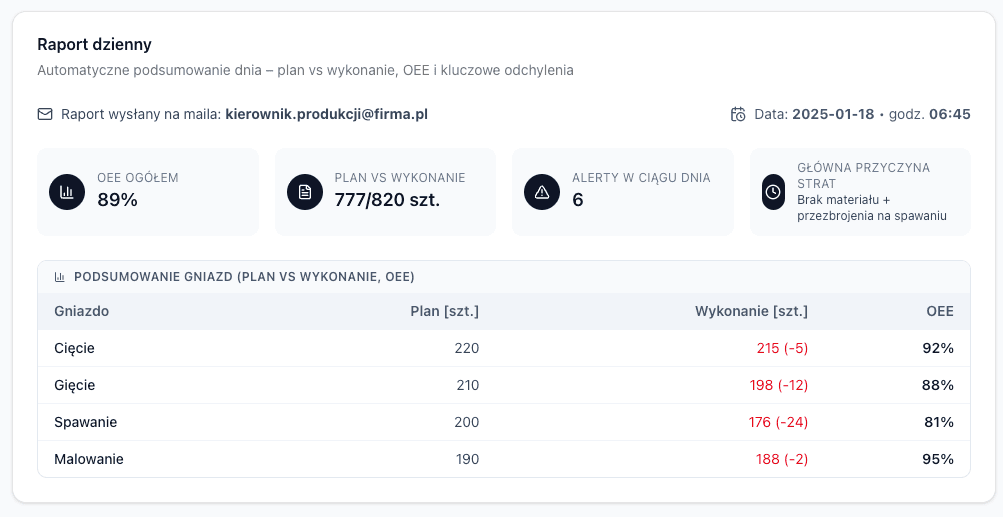
Task: Open the kierownik.produkcji@firma.pl email address
Action: (x=326, y=114)
